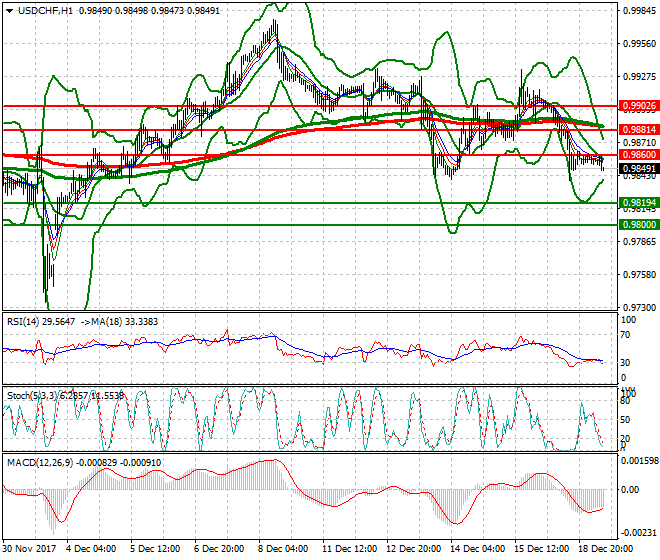
Task: Click the 0.98814 red price level label
Action: pyautogui.click(x=639, y=130)
